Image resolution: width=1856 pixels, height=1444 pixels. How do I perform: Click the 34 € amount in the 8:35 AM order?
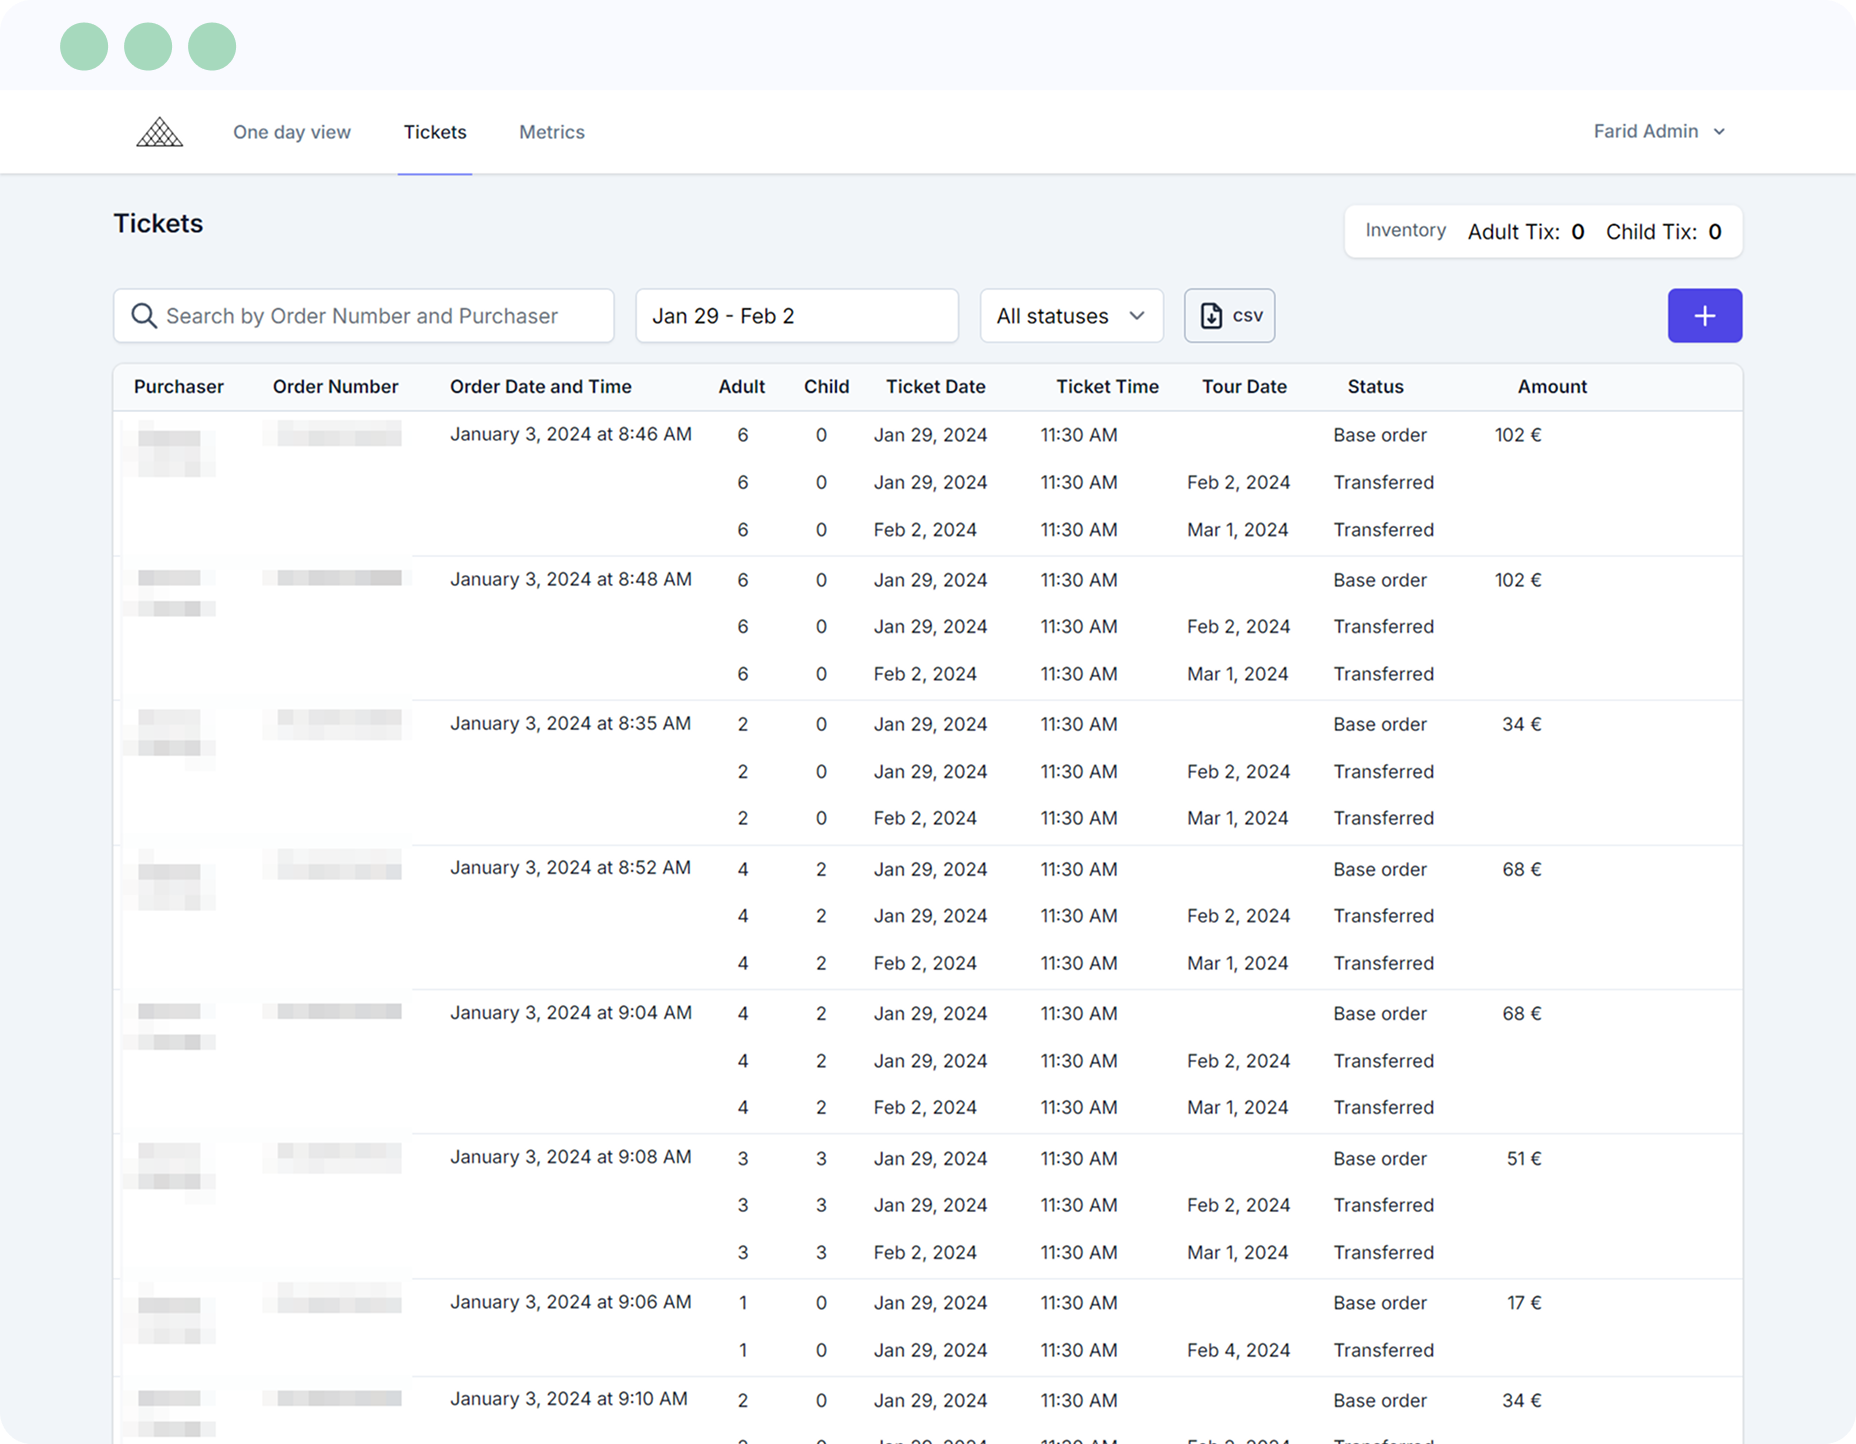(1521, 724)
